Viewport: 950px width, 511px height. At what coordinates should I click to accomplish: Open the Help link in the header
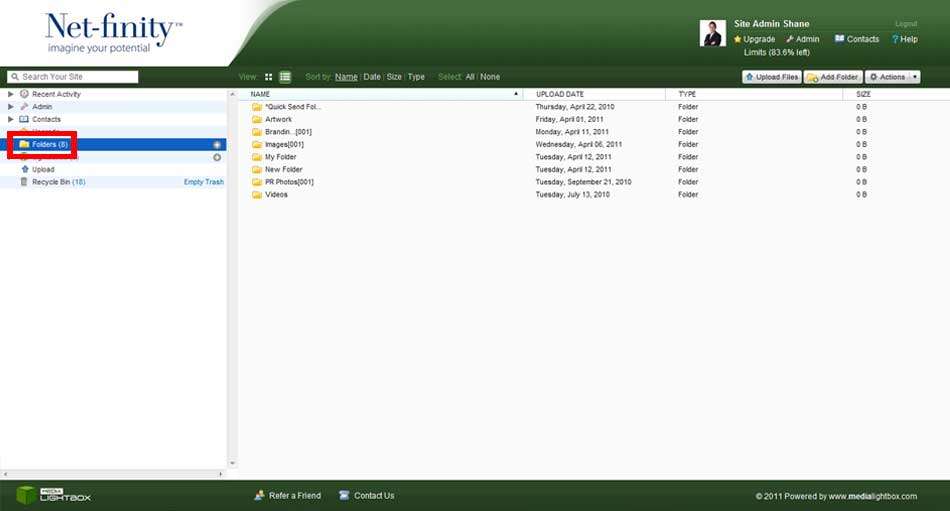click(904, 39)
